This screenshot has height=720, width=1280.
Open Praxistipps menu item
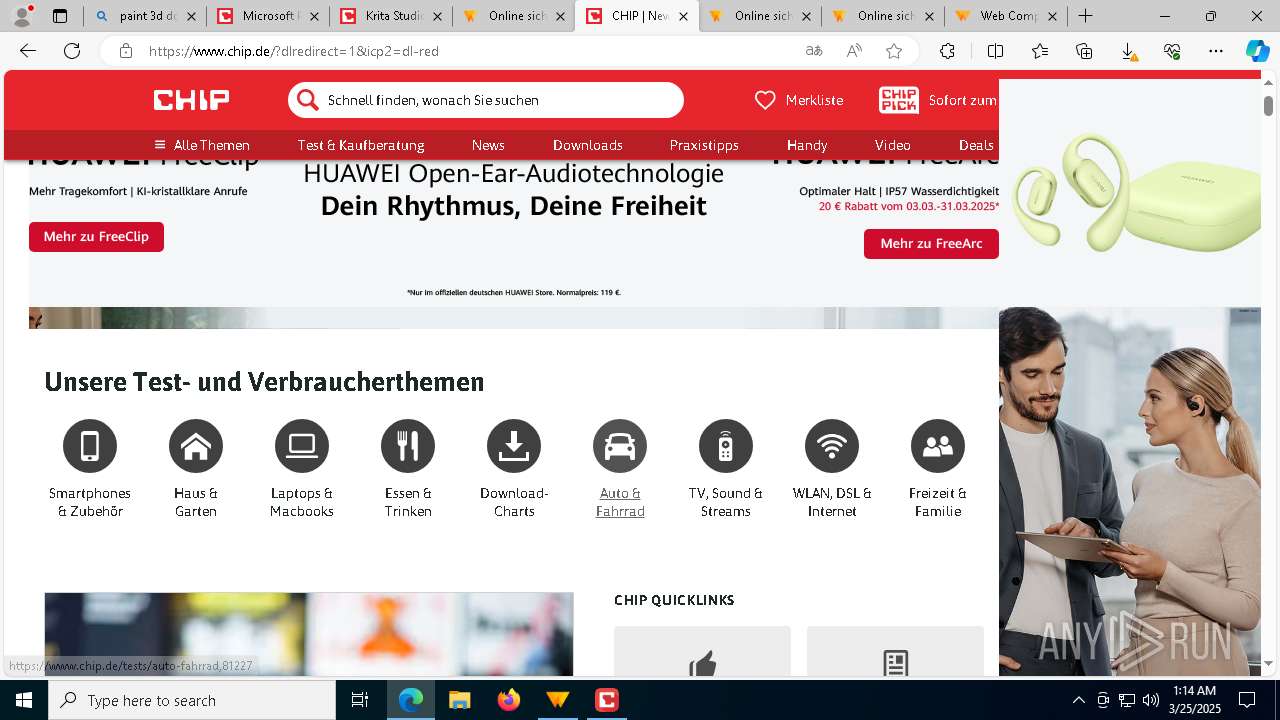704,145
